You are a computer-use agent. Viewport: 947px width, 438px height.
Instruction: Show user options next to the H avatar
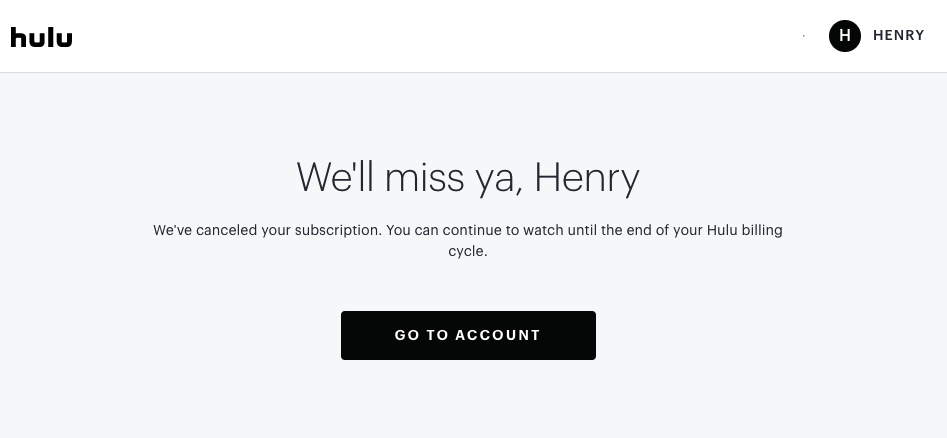(x=898, y=36)
